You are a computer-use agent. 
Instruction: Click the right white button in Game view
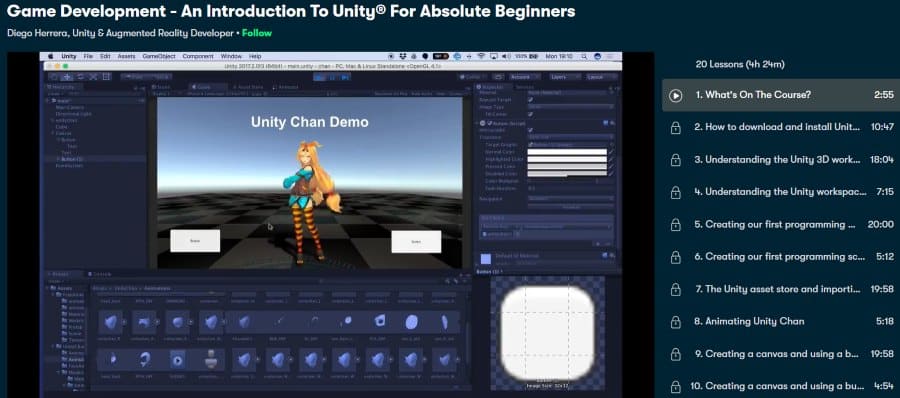[x=416, y=242]
